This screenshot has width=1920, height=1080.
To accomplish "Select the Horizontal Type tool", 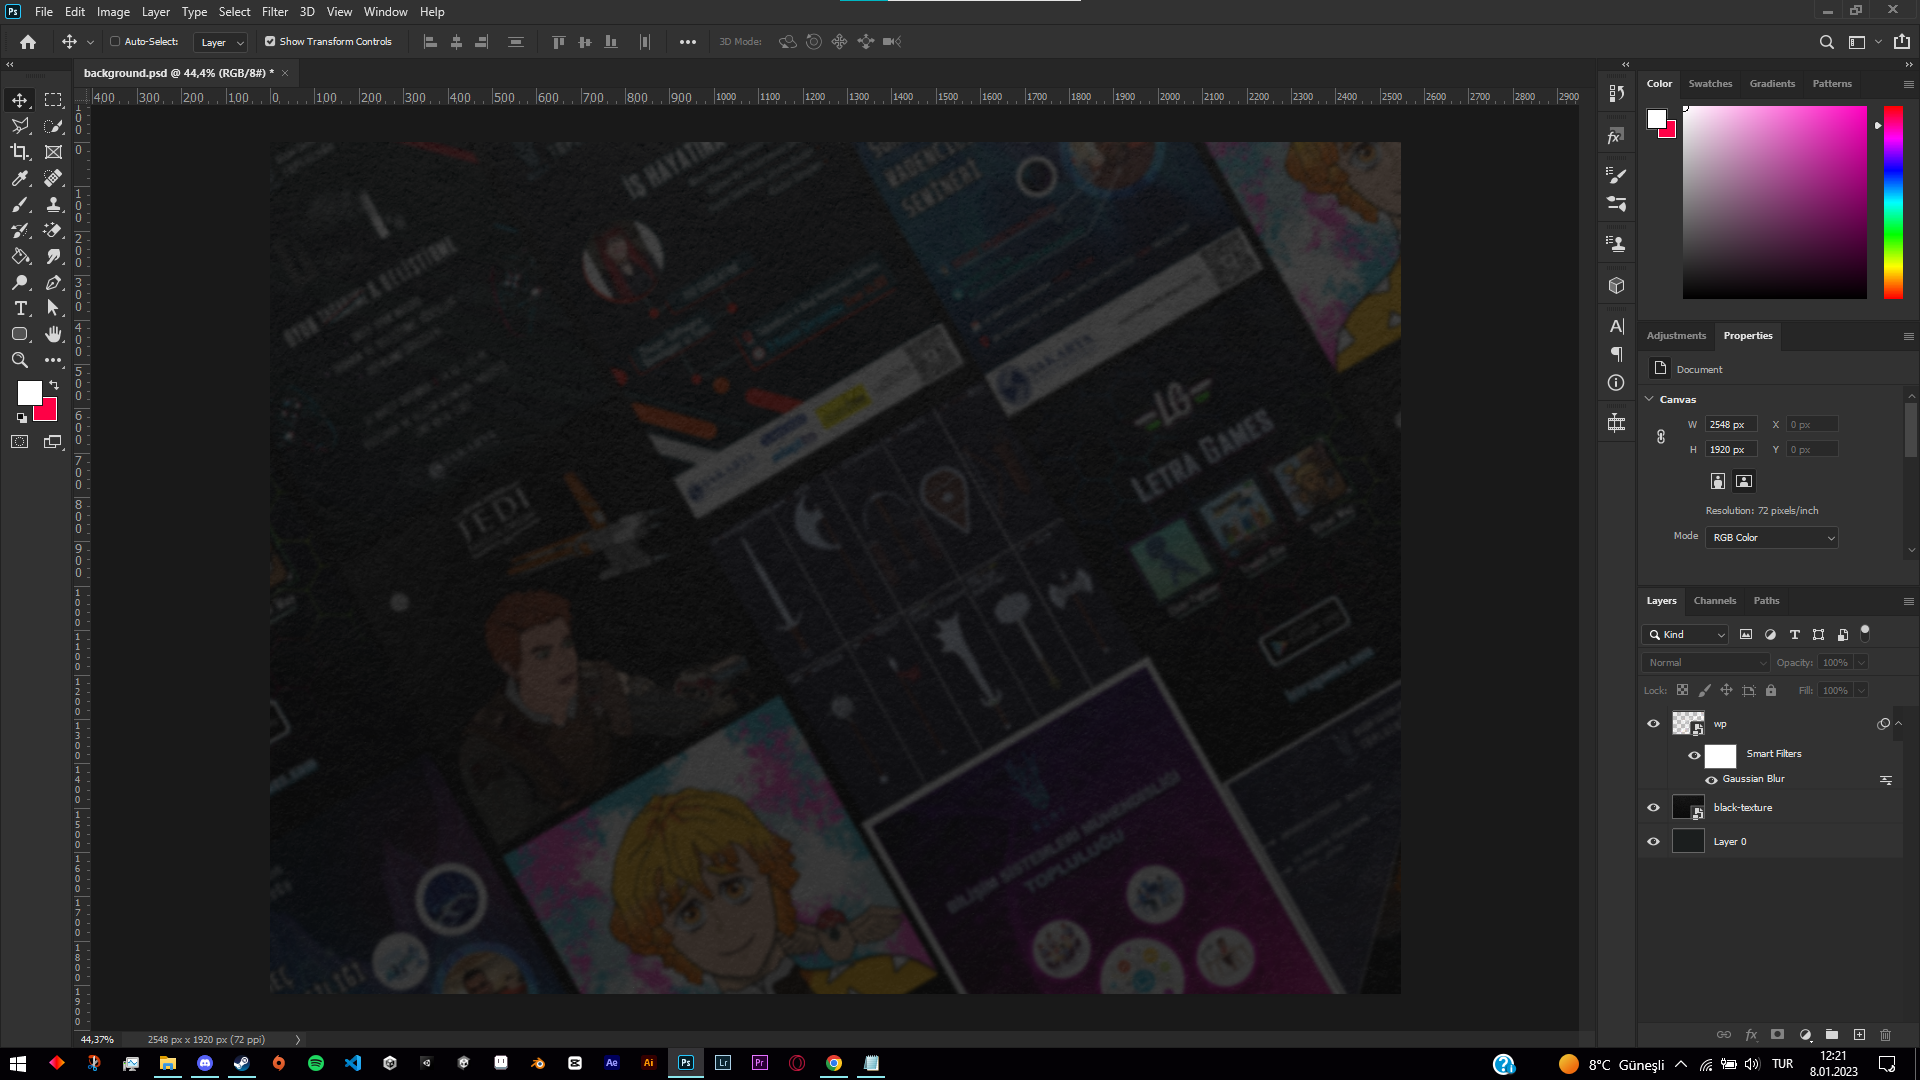I will [x=20, y=308].
